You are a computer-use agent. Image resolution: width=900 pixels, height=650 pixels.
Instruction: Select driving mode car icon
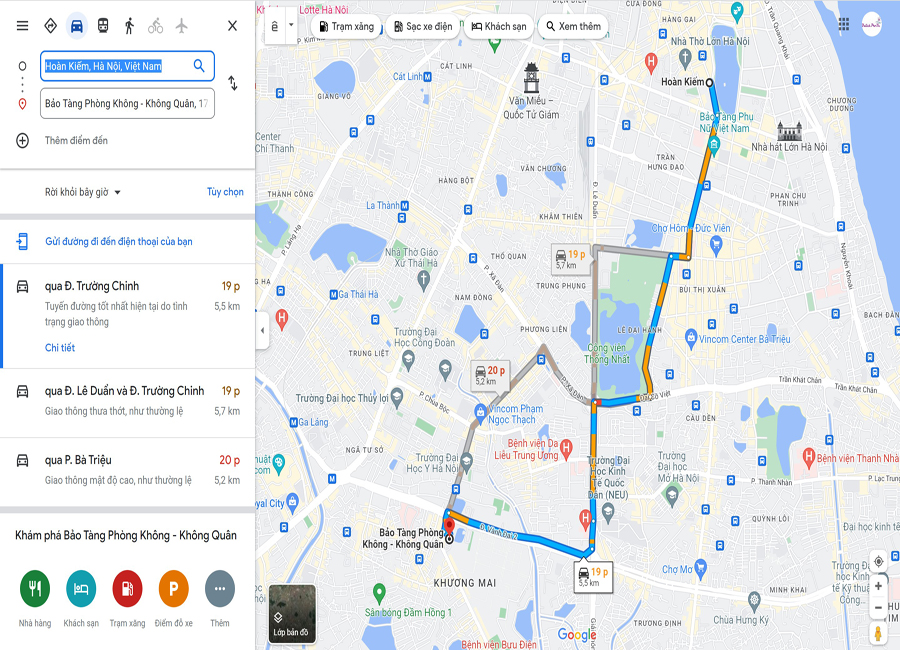76,26
